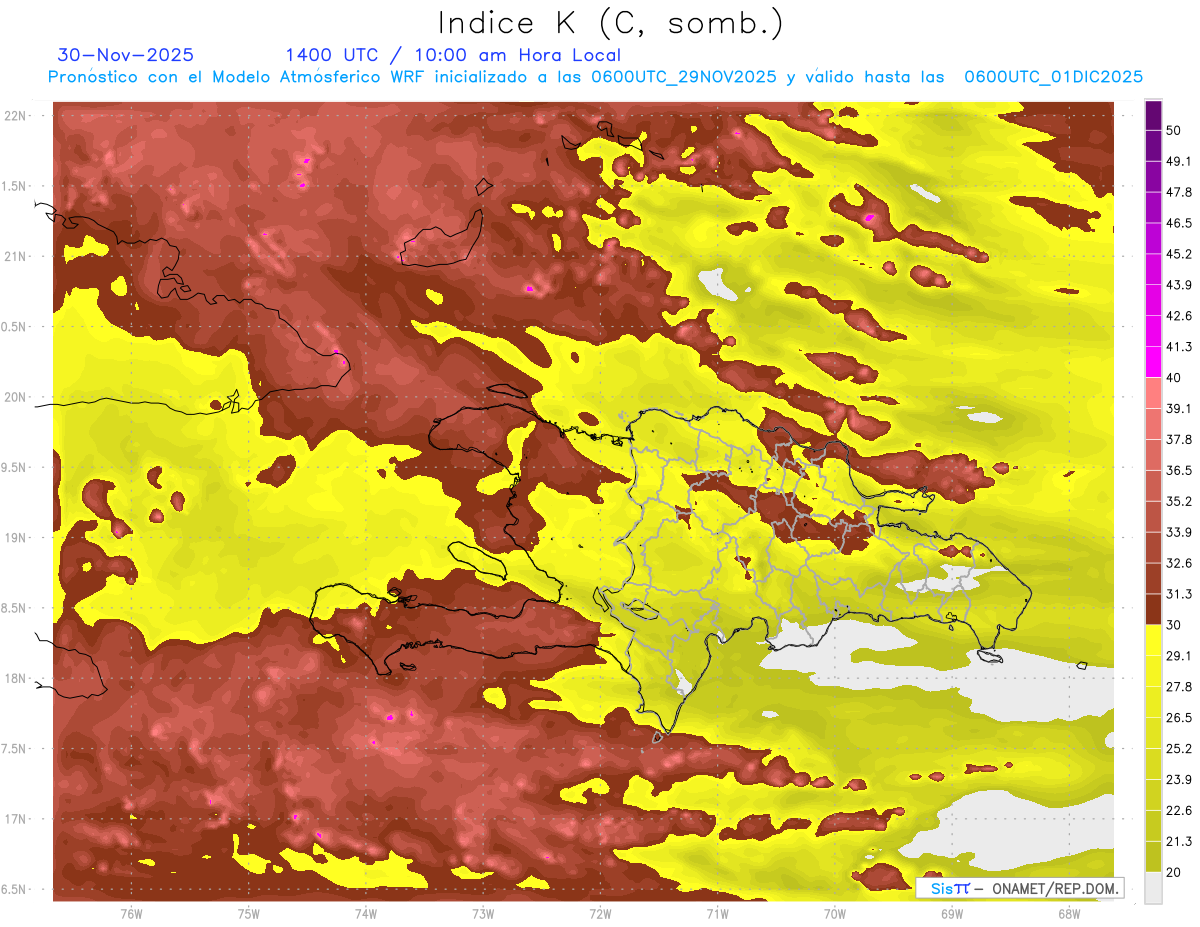The width and height of the screenshot is (1200, 927).
Task: Click the purple color band above 50
Action: pos(1153,116)
